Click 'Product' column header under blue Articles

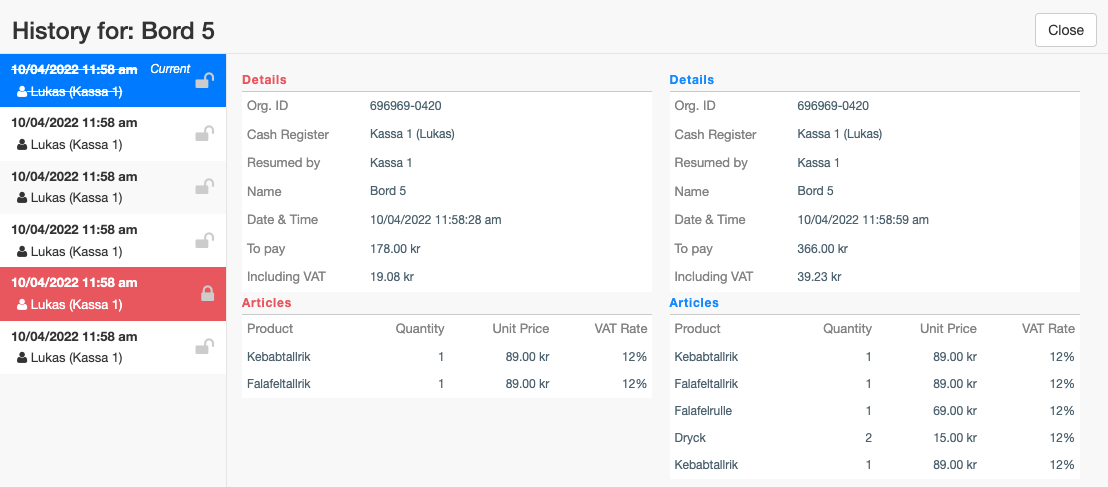pyautogui.click(x=697, y=329)
